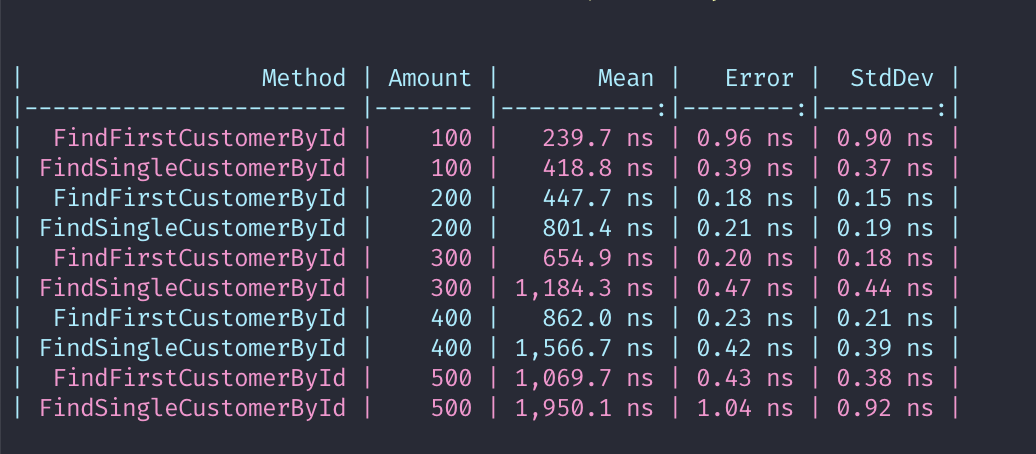Viewport: 1036px width, 454px height.
Task: Click Amount 200 in the 801.4 ns row
Action: pyautogui.click(x=451, y=228)
